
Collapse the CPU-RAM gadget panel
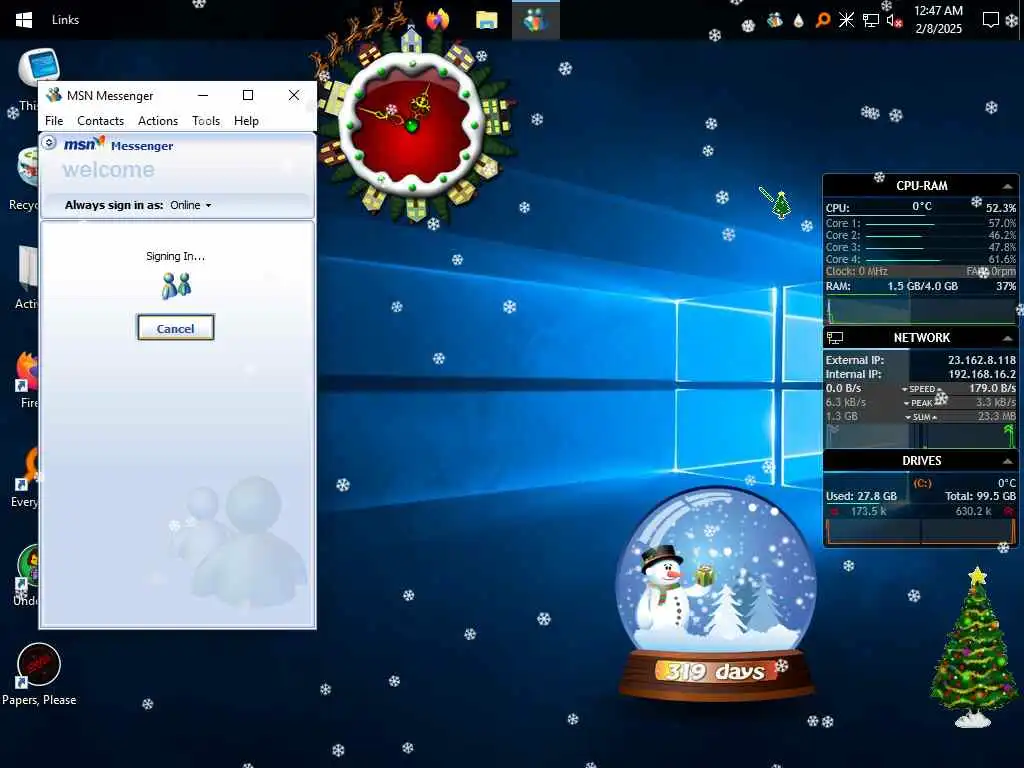coord(1008,186)
